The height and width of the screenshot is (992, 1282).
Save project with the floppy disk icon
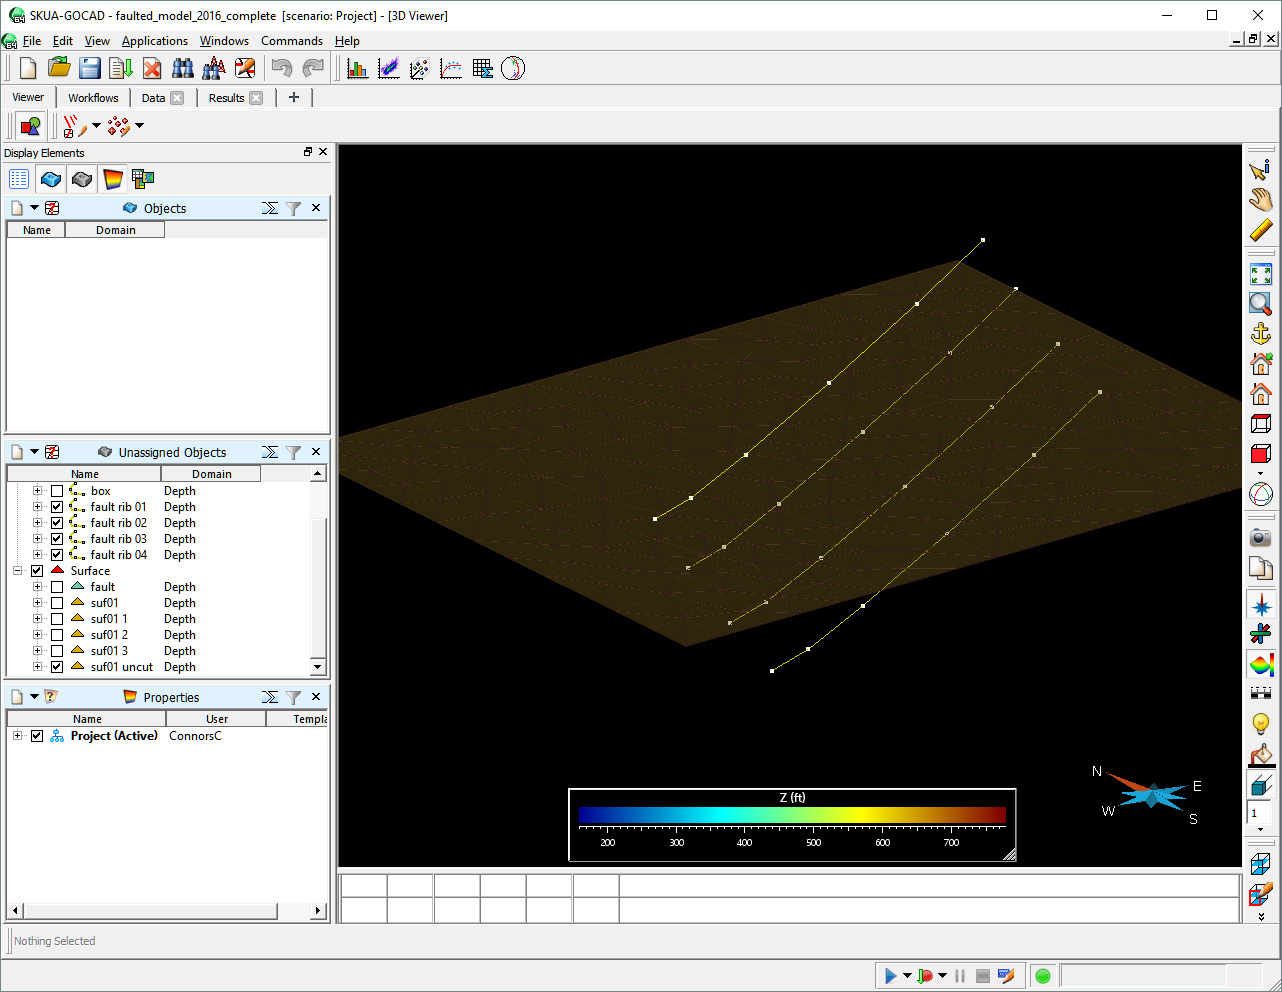pos(90,68)
